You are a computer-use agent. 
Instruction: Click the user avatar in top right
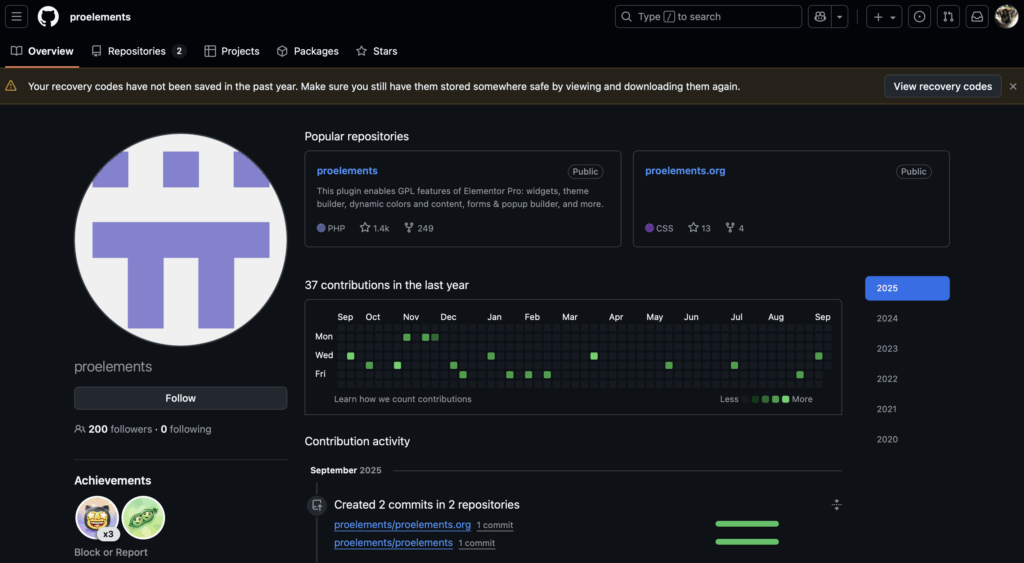tap(1006, 17)
